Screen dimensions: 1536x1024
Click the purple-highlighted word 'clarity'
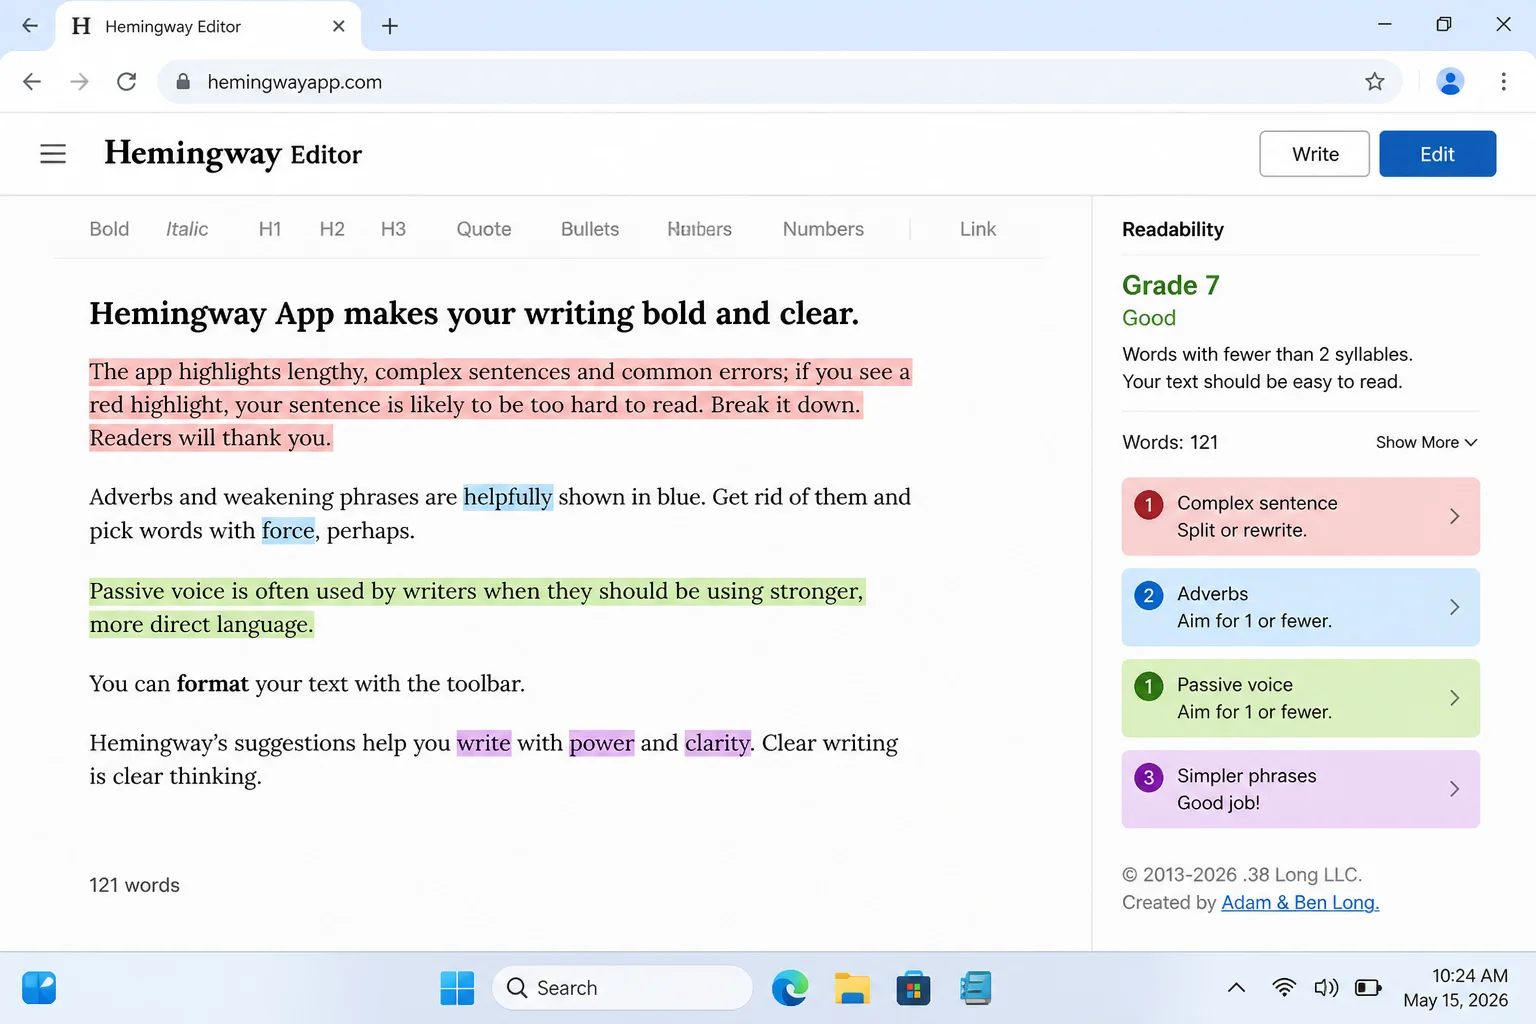pos(718,743)
